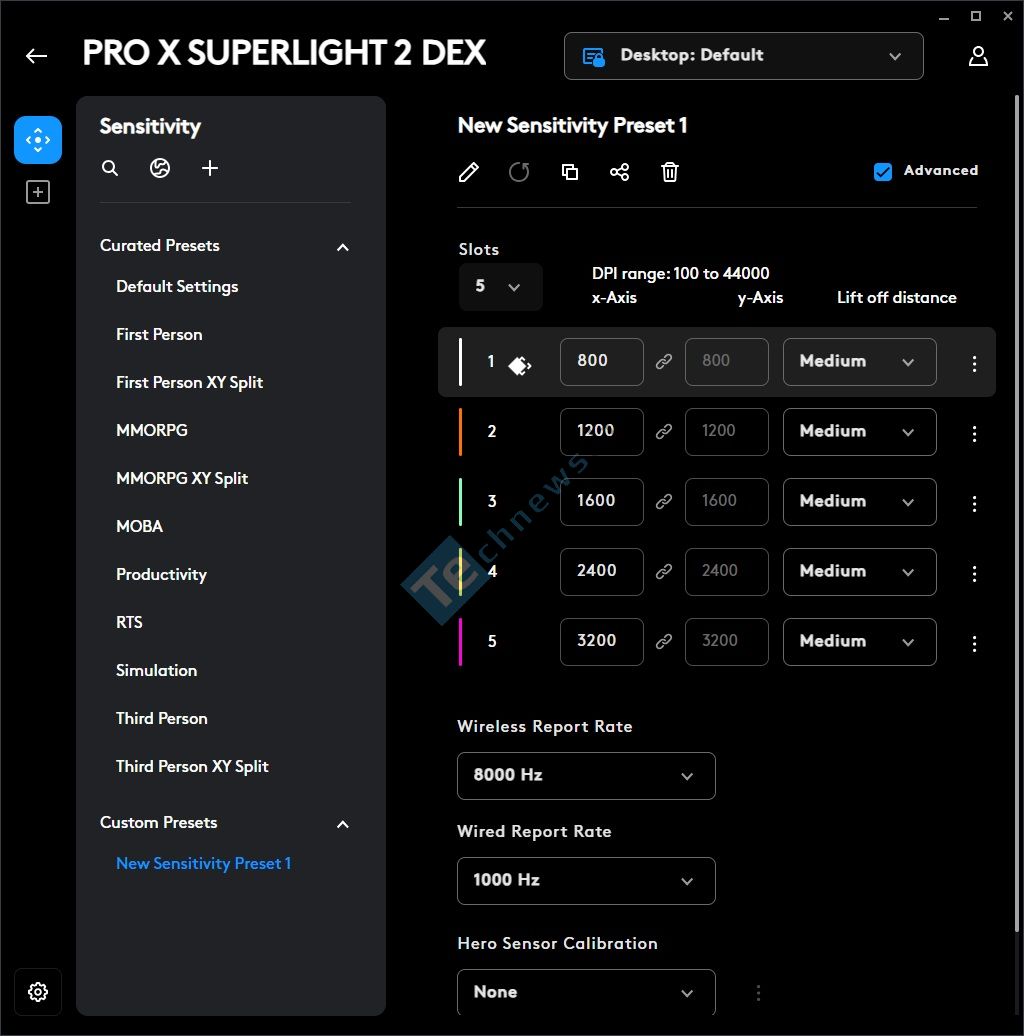Image resolution: width=1024 pixels, height=1036 pixels.
Task: Uncheck the Advanced checkbox
Action: 883,172
